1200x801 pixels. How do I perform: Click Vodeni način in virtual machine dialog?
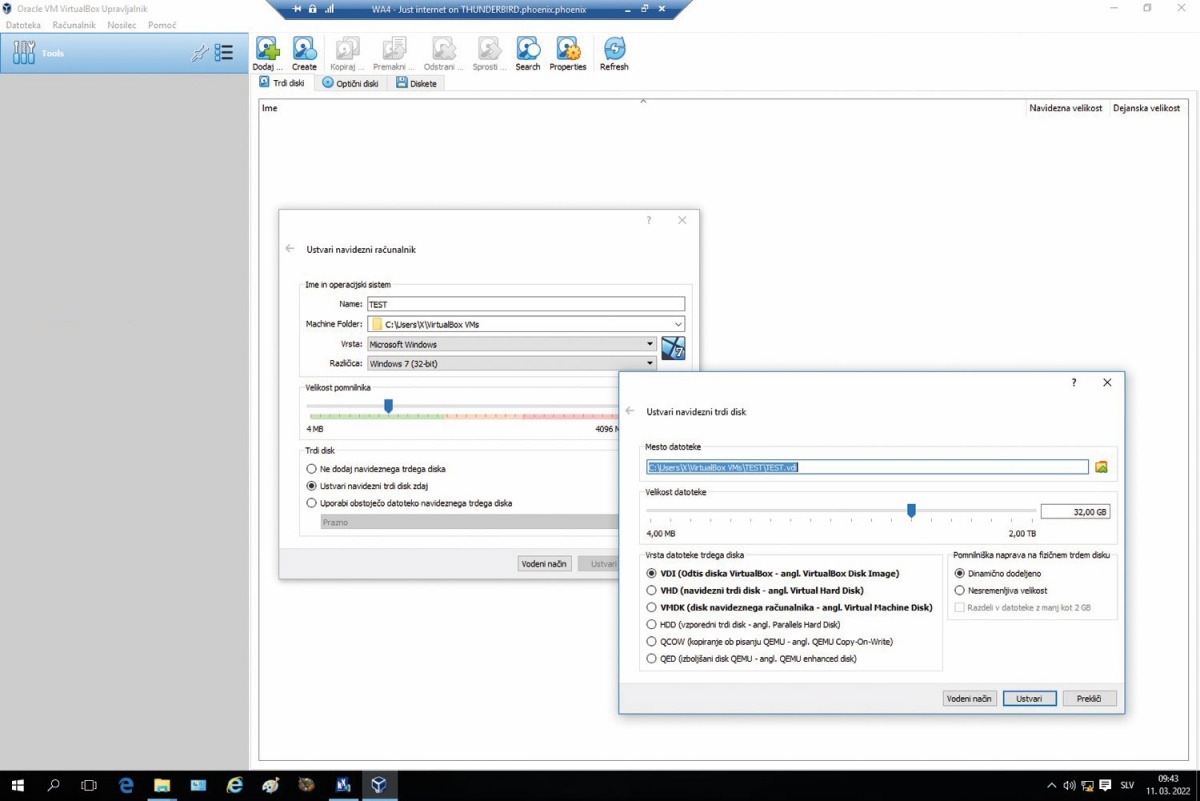click(x=545, y=564)
